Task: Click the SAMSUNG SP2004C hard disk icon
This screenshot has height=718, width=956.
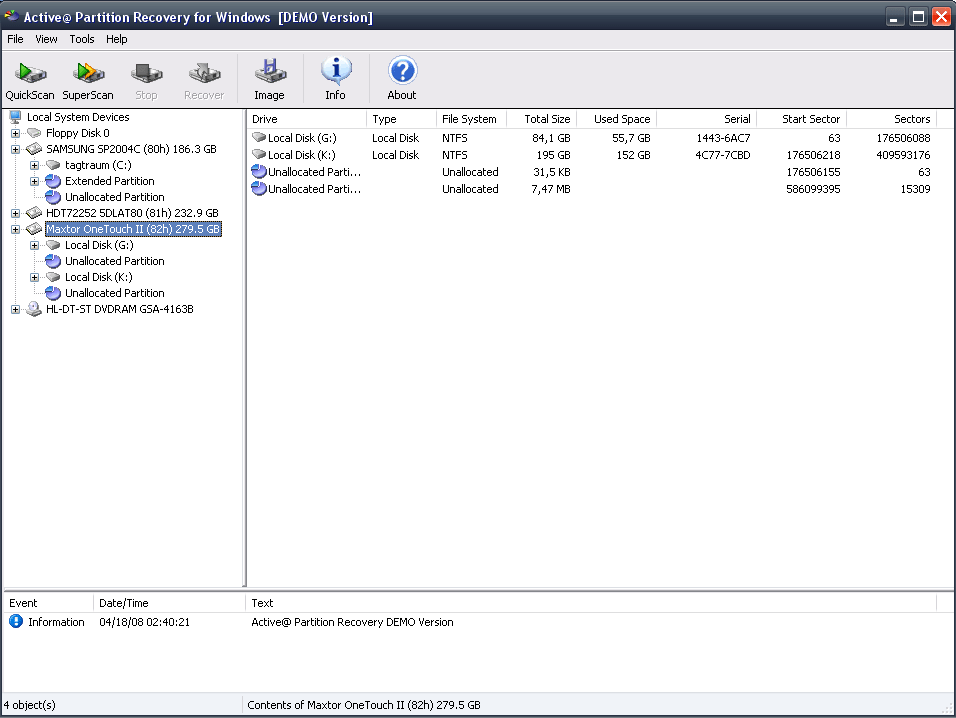Action: 34,149
